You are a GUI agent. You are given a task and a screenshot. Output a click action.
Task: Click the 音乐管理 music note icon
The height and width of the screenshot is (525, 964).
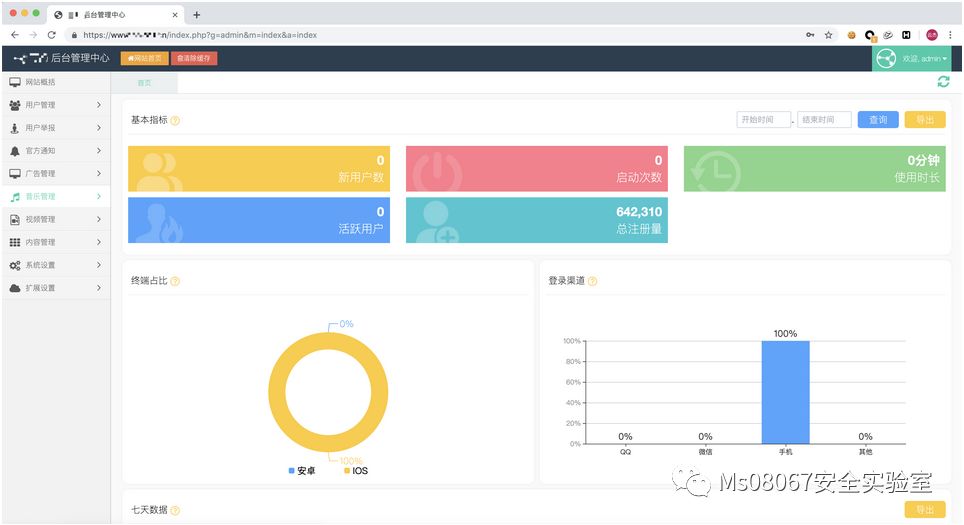[15, 197]
